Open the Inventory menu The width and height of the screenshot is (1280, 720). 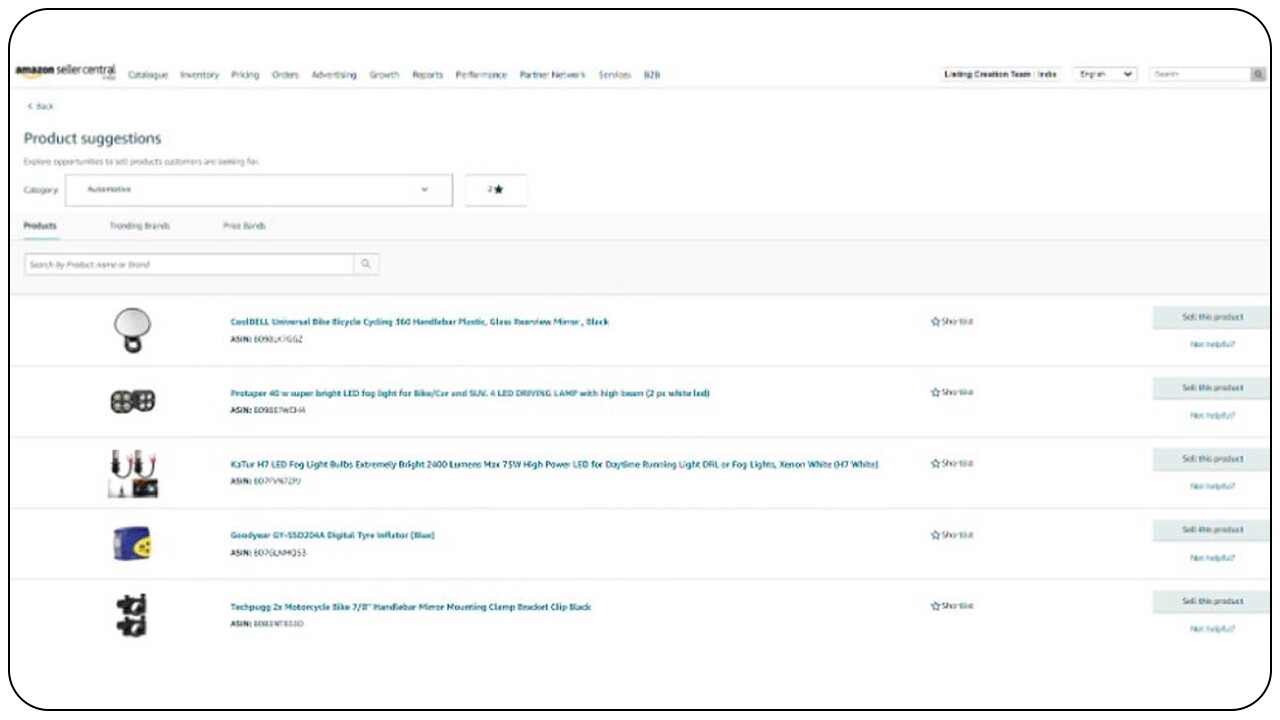tap(199, 75)
